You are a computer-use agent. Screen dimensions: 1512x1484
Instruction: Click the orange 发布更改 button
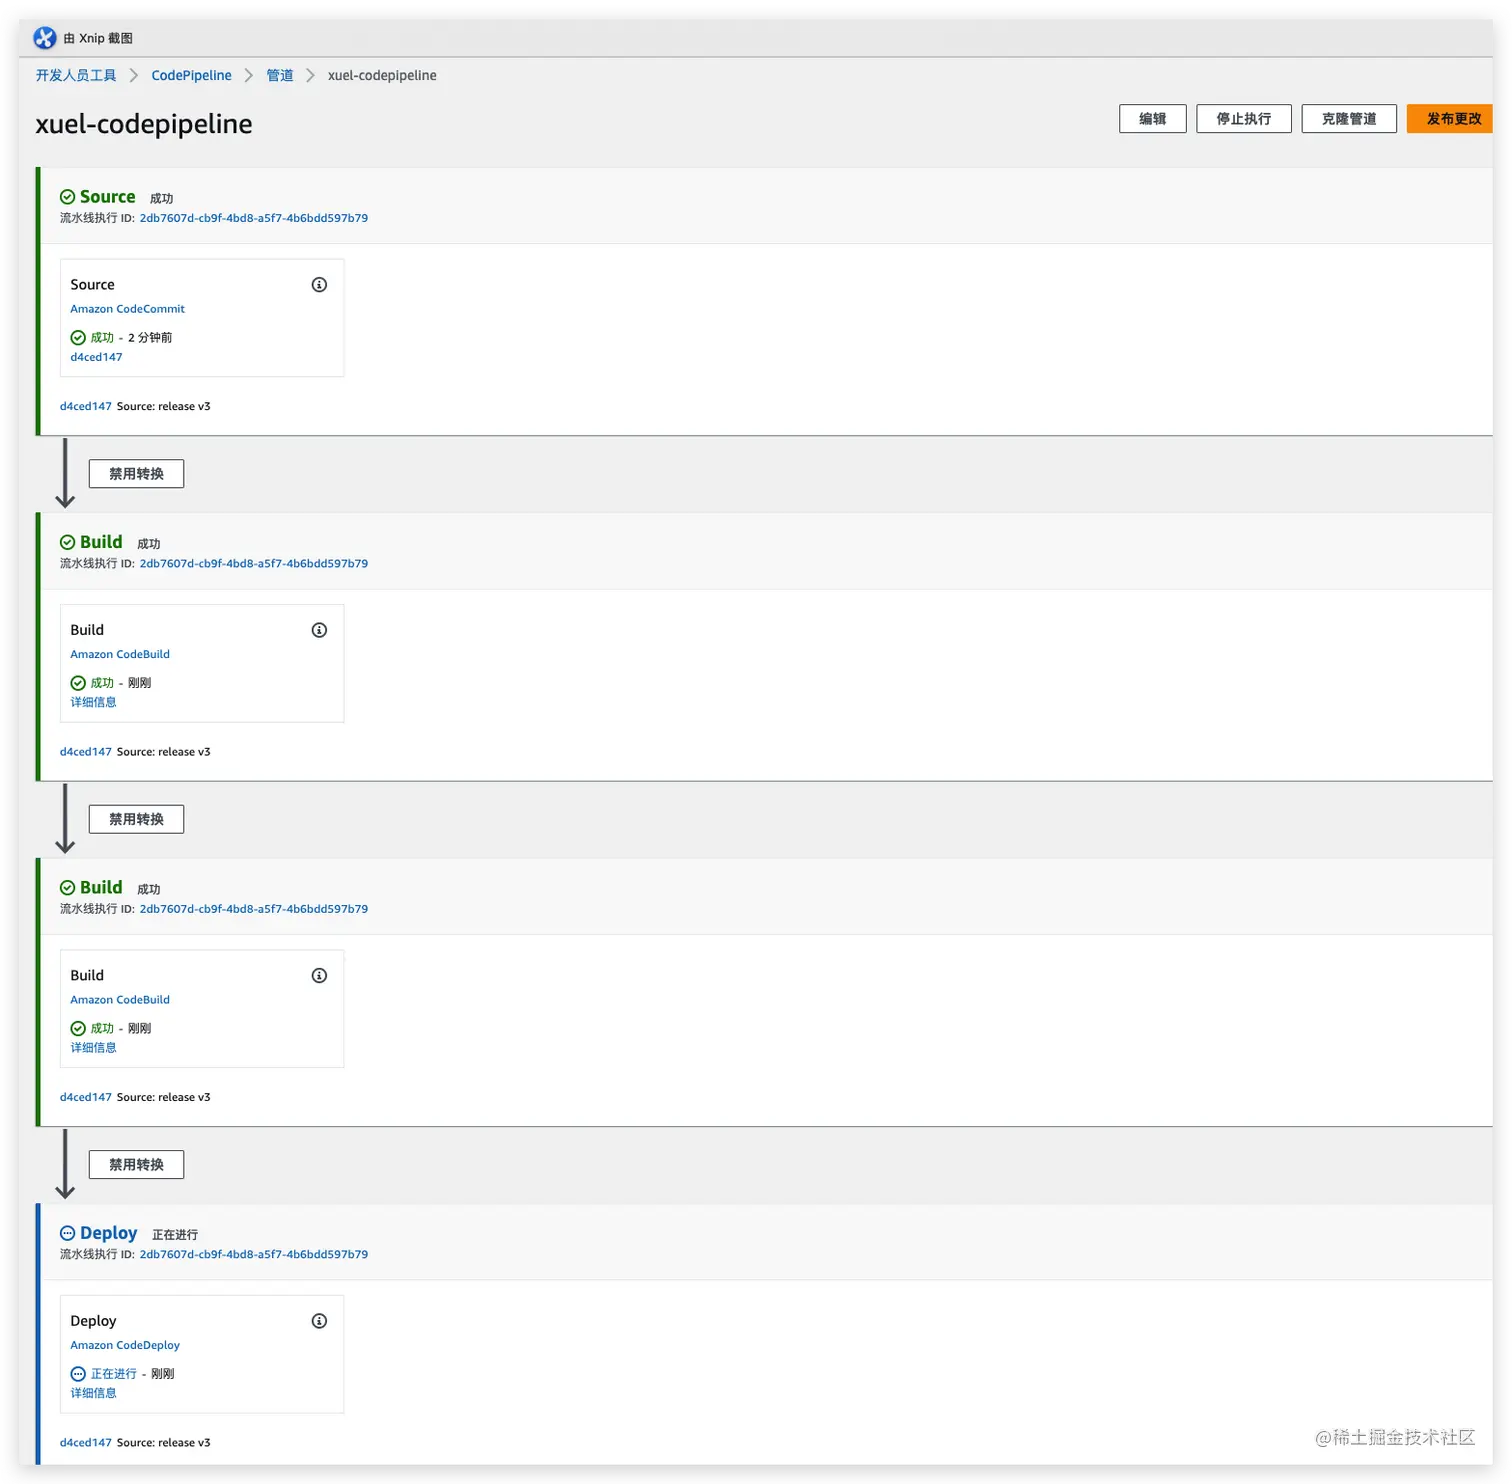click(x=1450, y=119)
